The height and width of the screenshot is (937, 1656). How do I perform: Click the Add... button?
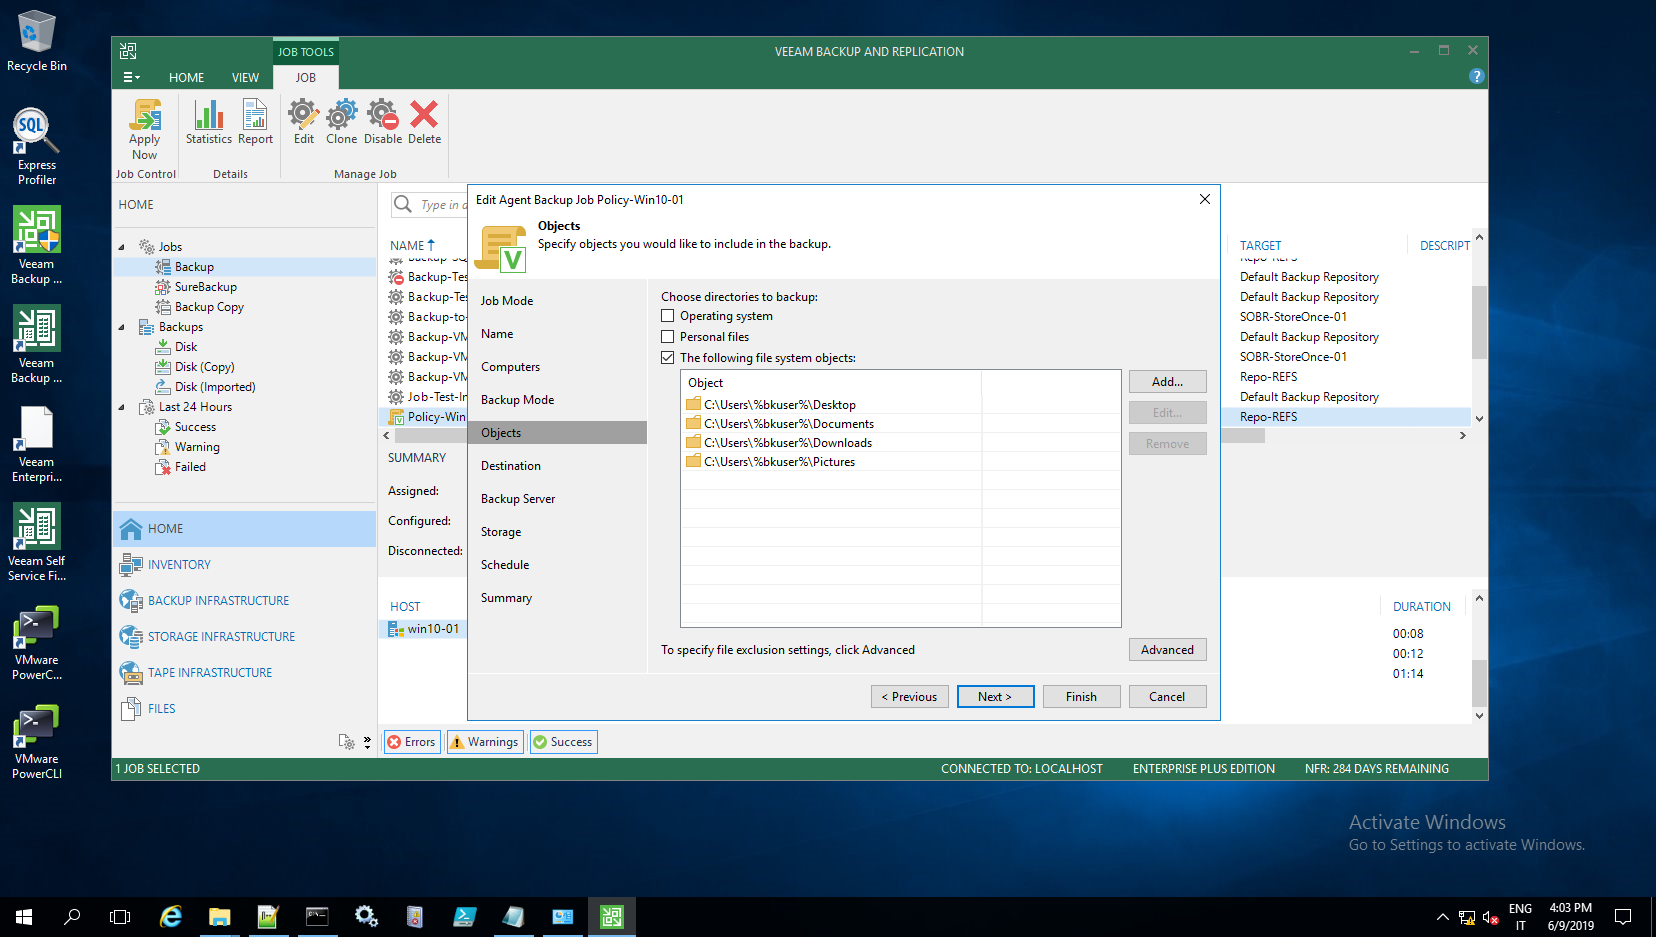(1167, 382)
